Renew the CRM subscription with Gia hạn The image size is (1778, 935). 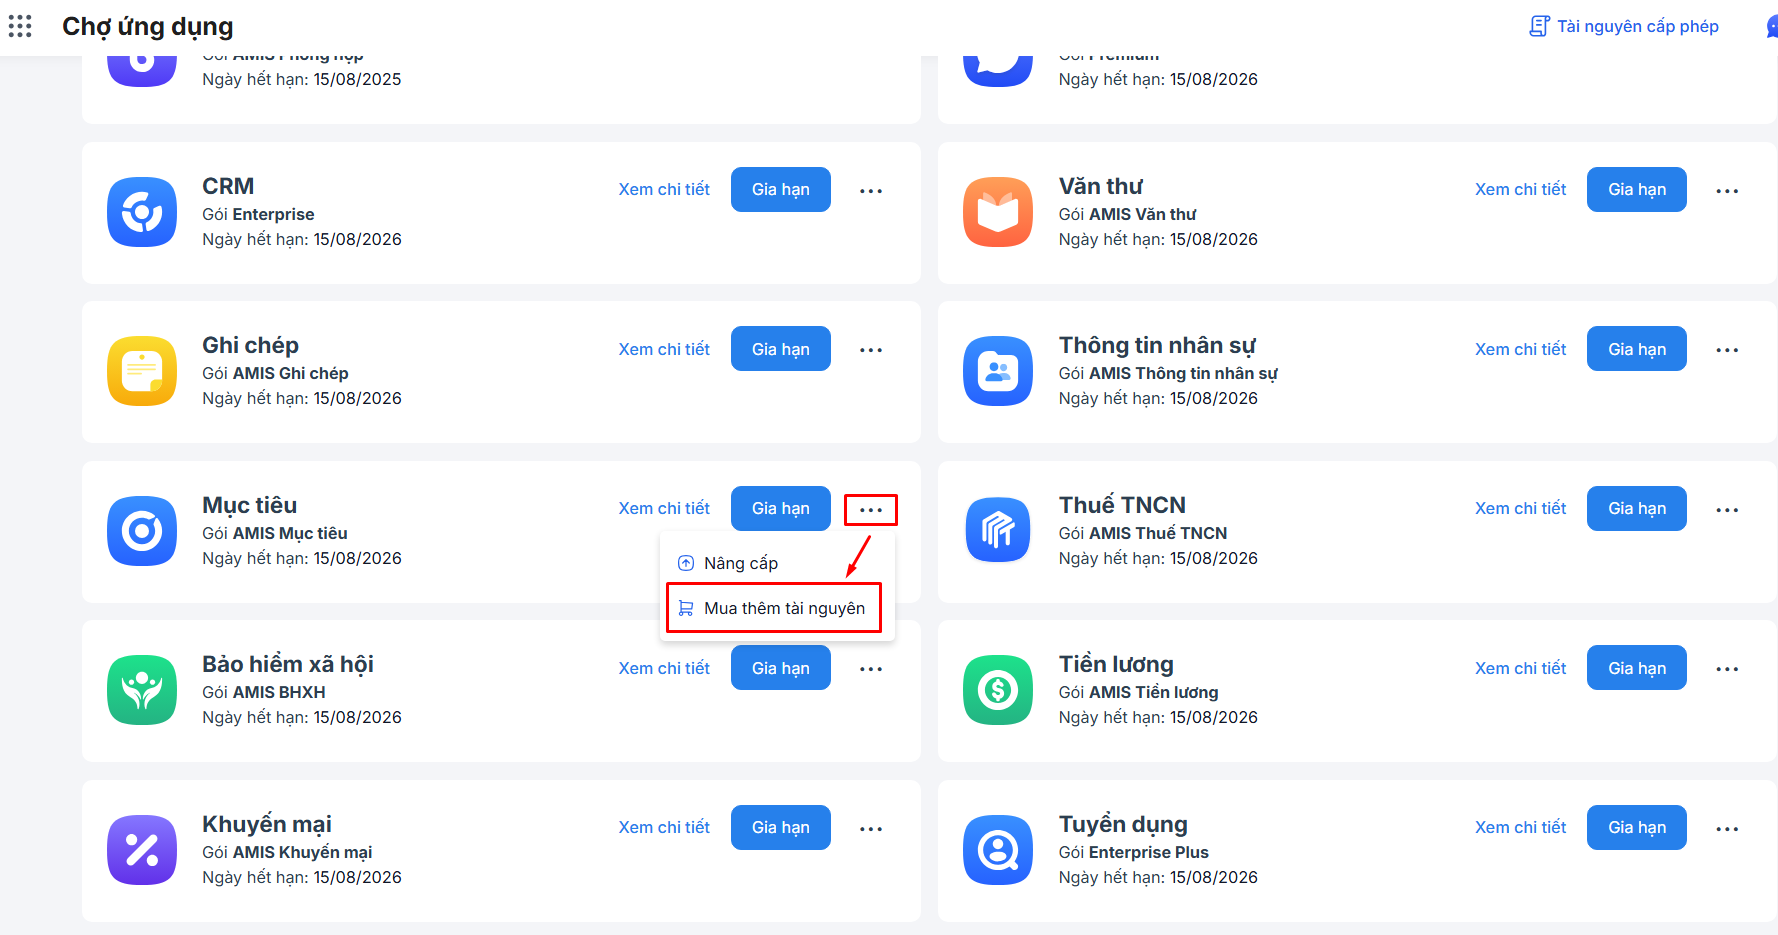coord(781,189)
